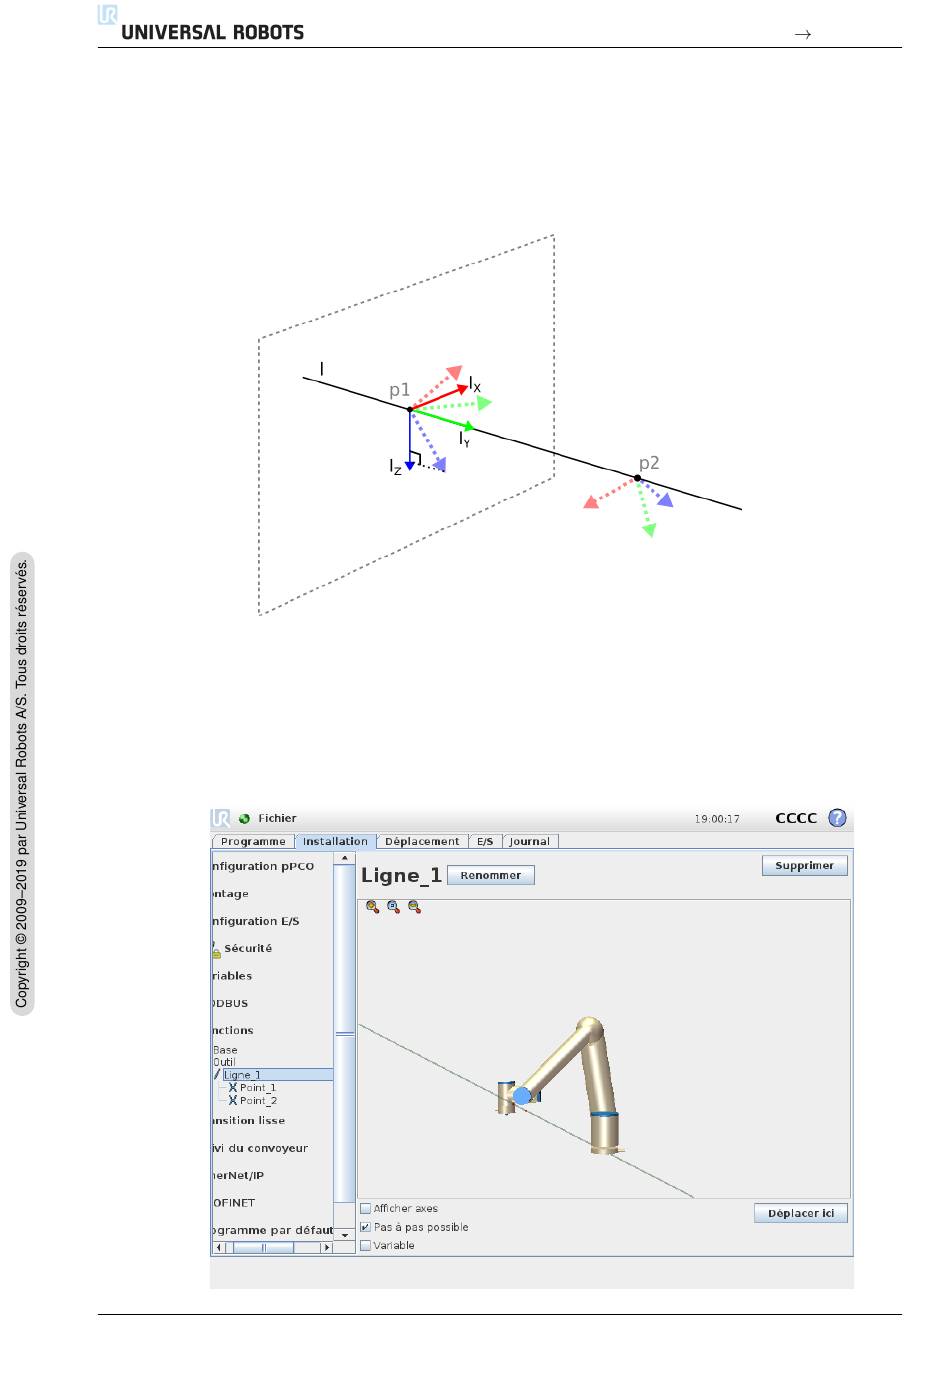Open the Montage sidebar entry

click(x=230, y=894)
